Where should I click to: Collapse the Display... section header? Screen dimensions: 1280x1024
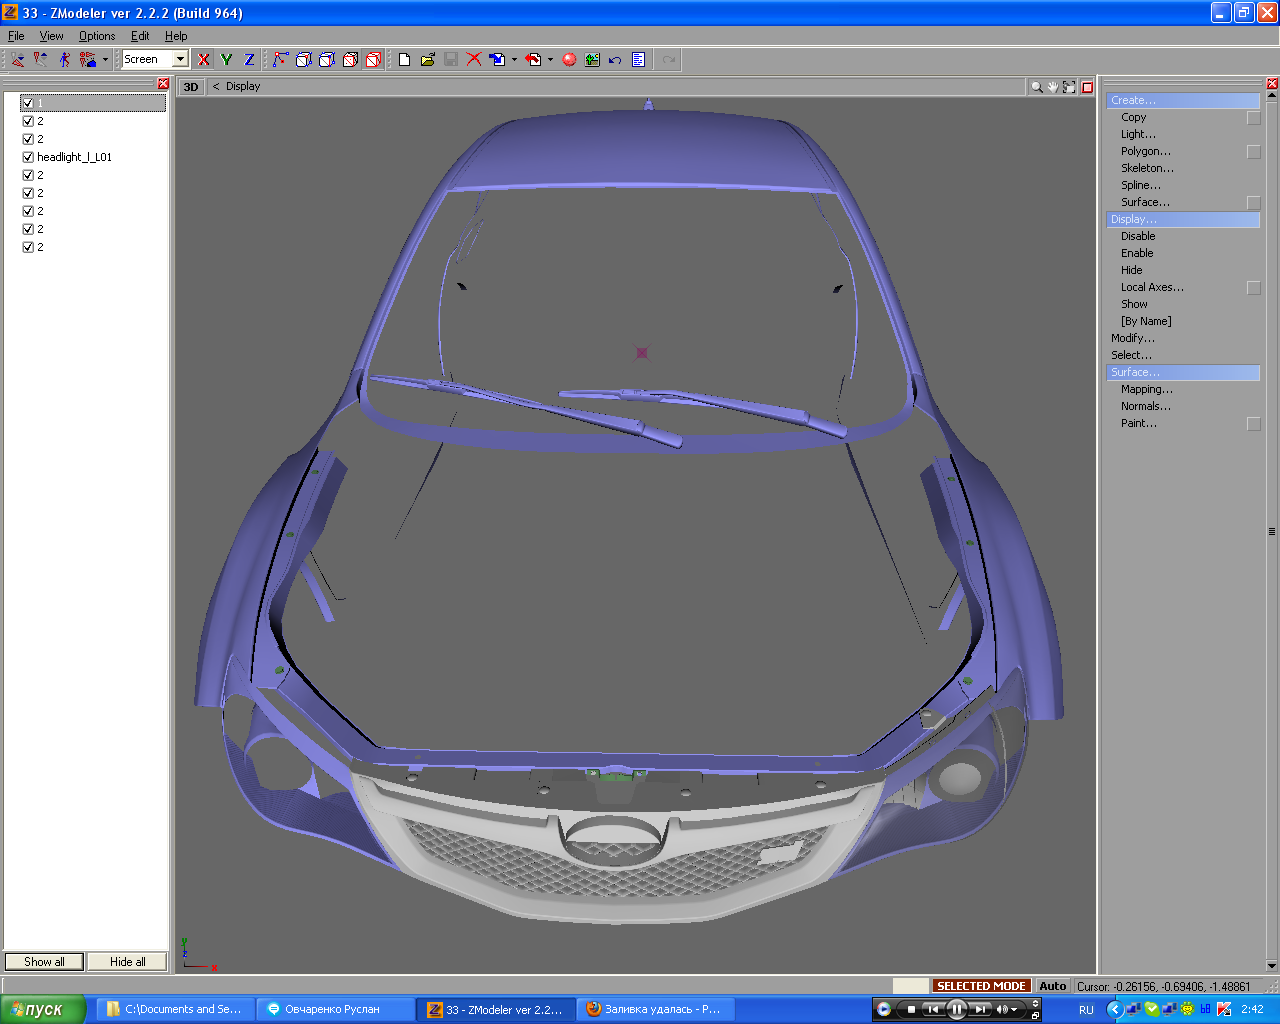coord(1183,220)
